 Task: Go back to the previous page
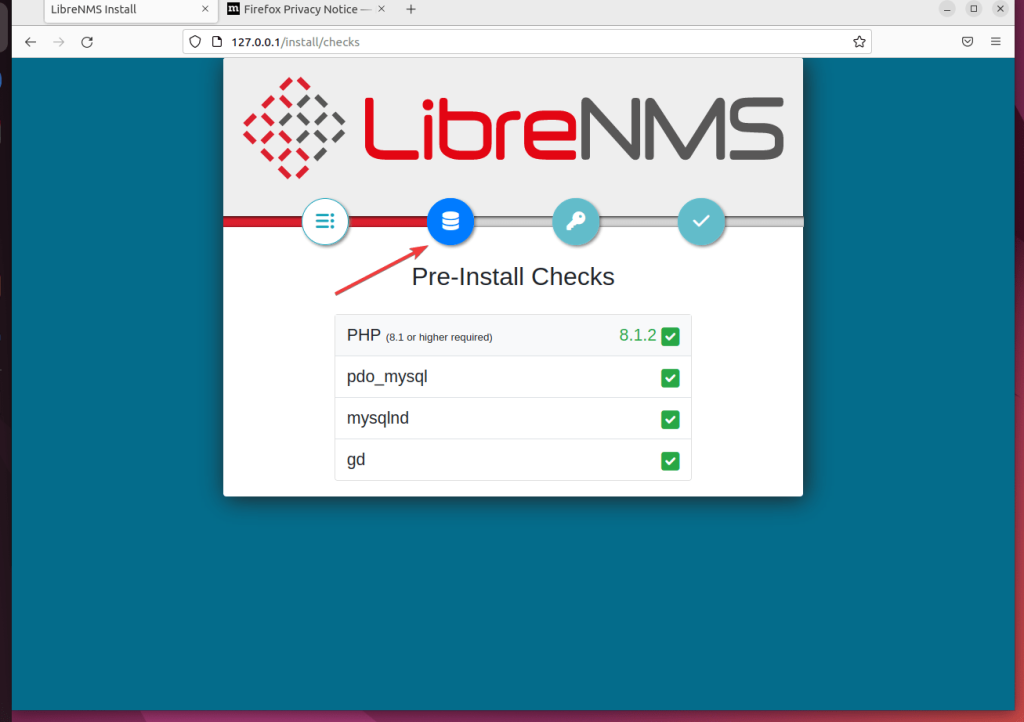(31, 42)
